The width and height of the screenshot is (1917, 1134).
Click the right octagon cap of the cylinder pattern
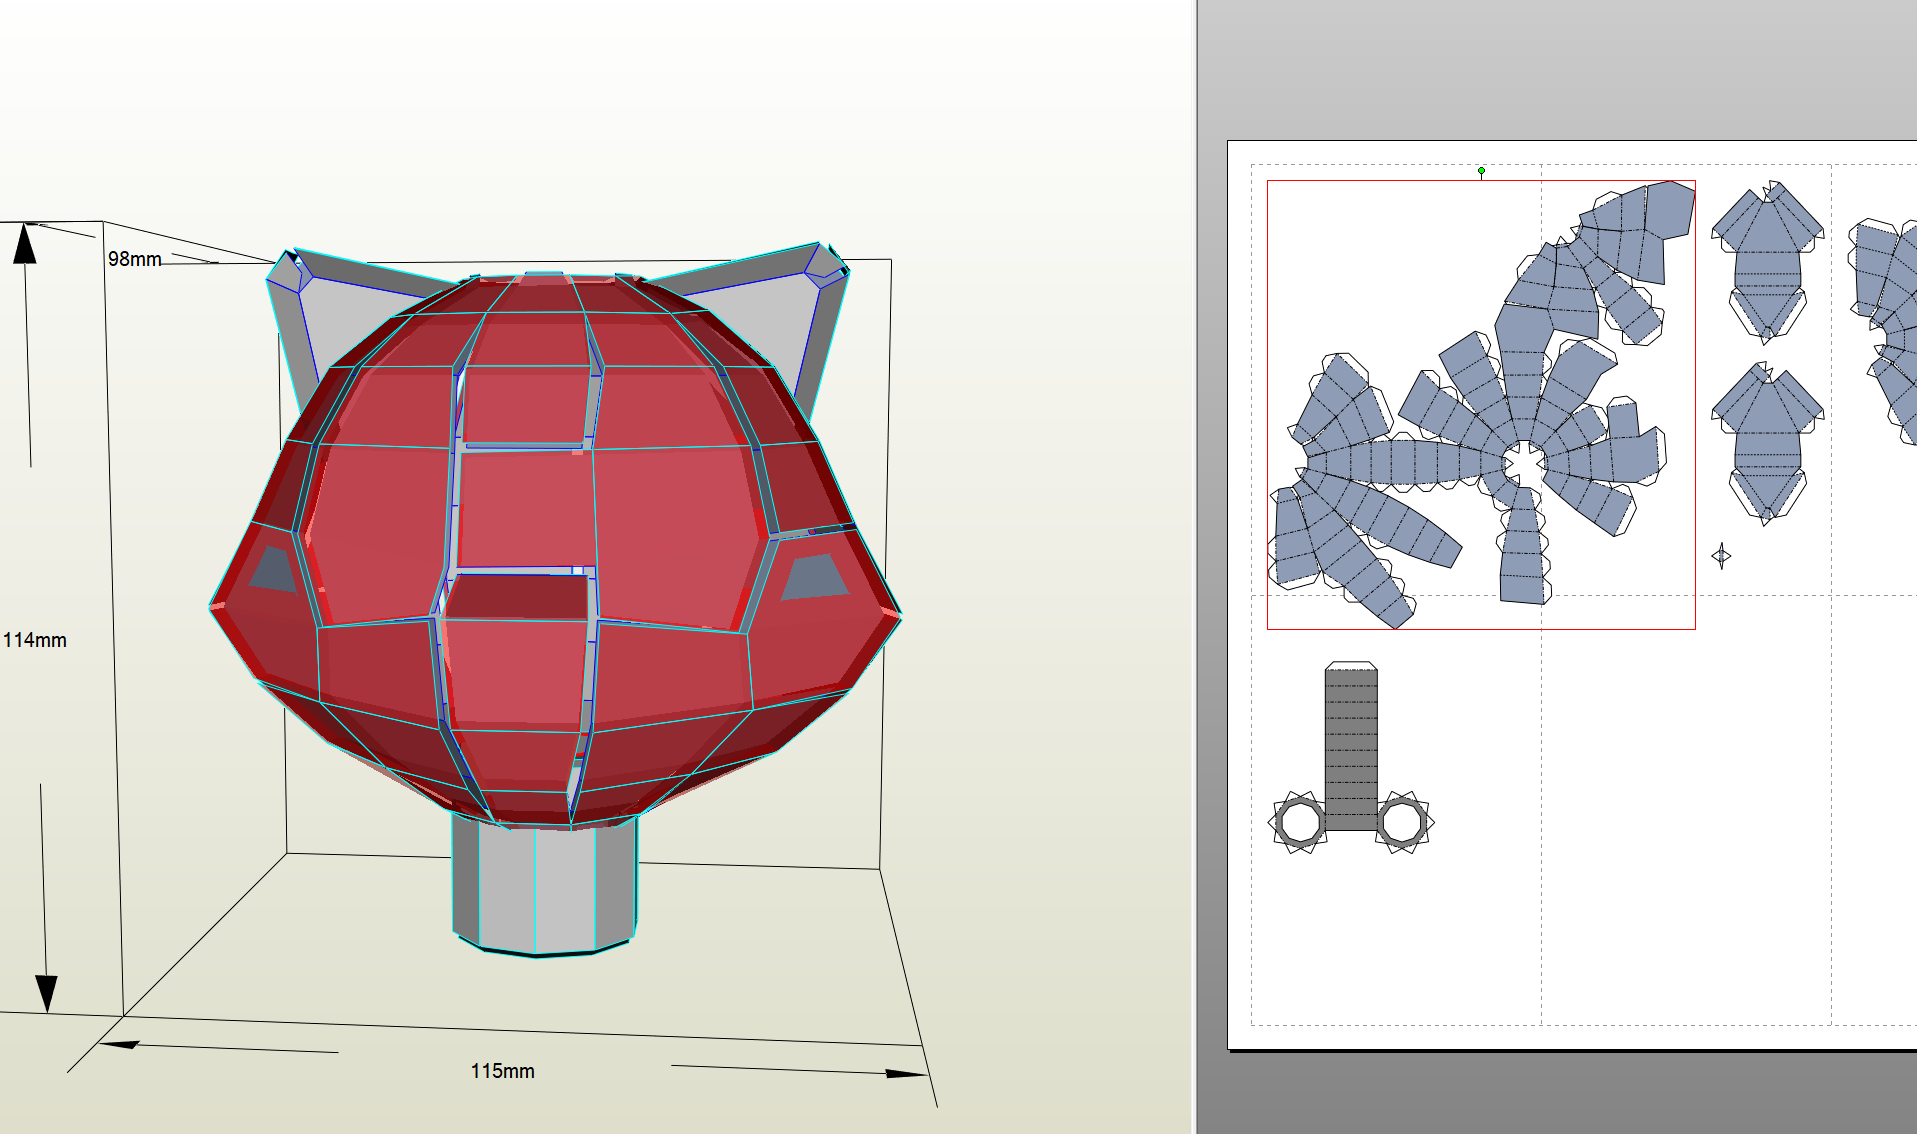tap(1402, 822)
